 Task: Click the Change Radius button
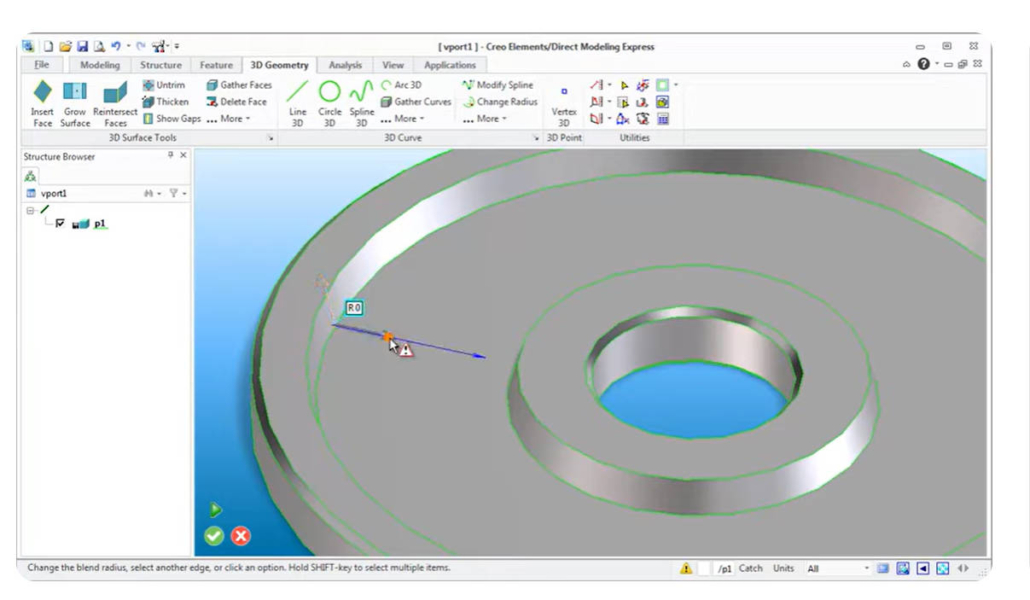coord(500,102)
